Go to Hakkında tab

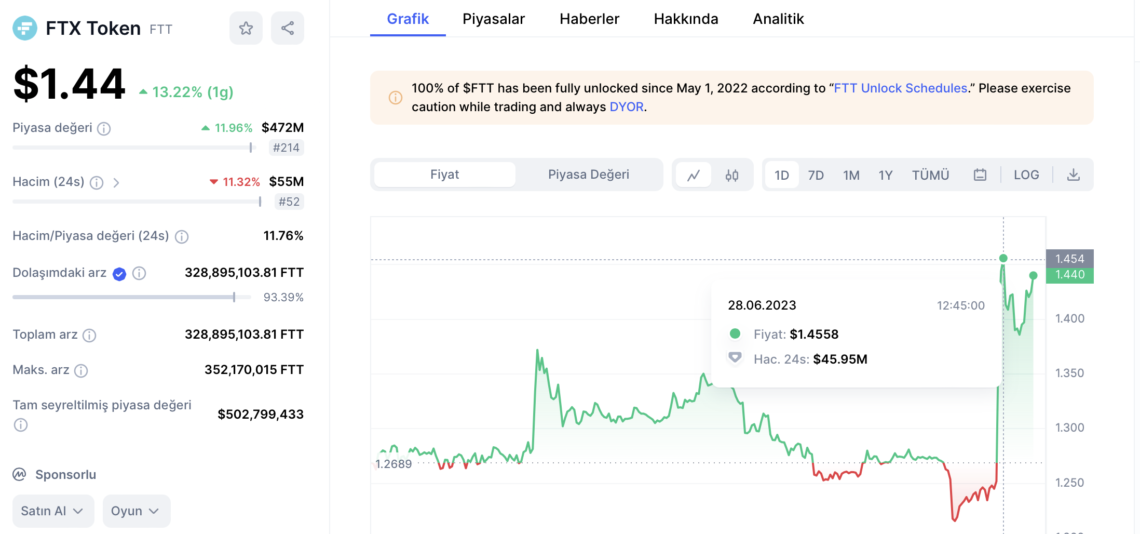tap(686, 19)
